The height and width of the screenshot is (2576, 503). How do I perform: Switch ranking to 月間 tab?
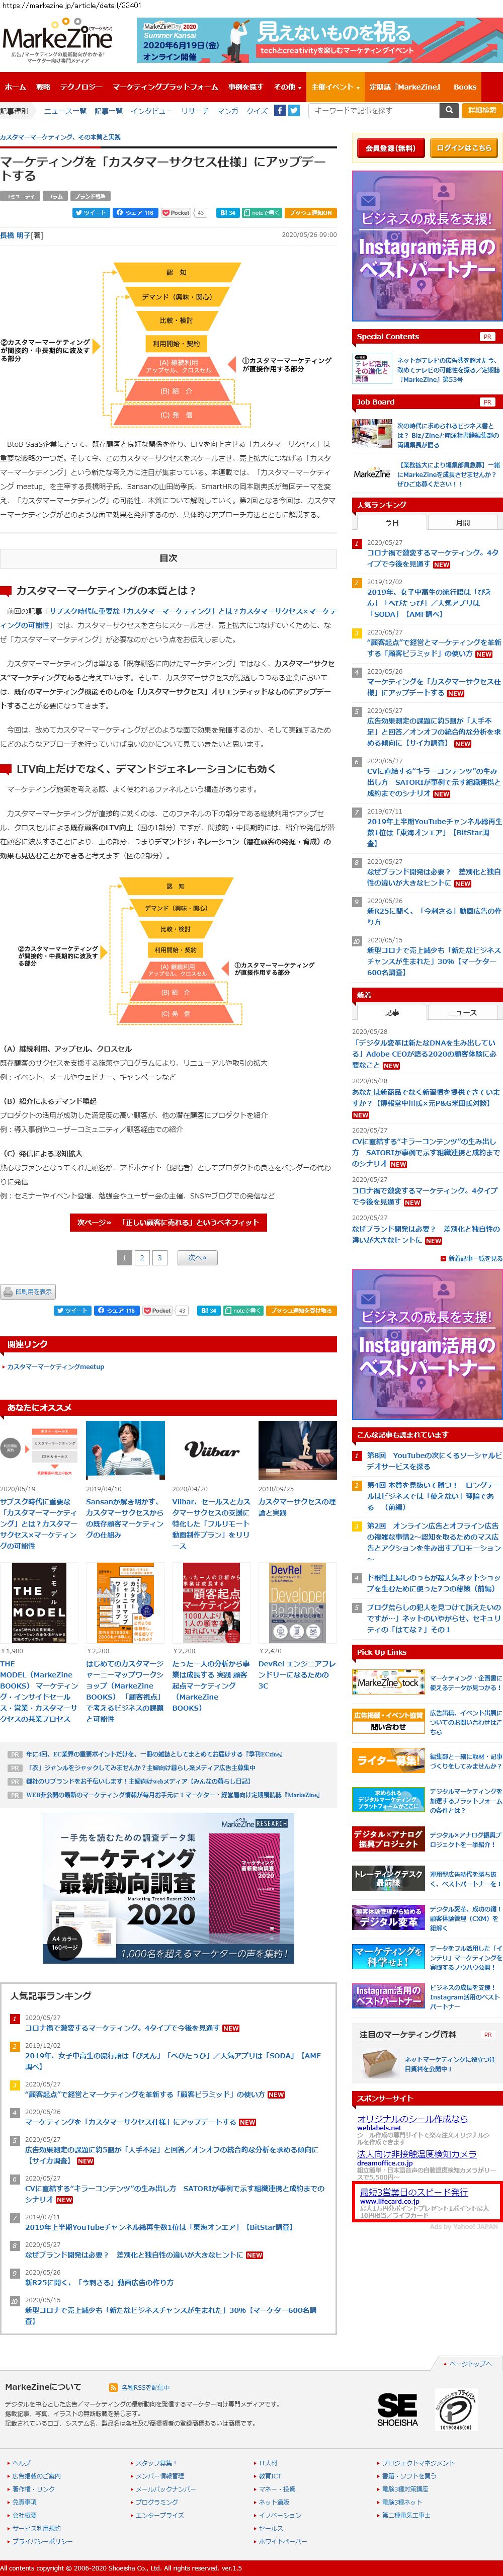[x=463, y=522]
